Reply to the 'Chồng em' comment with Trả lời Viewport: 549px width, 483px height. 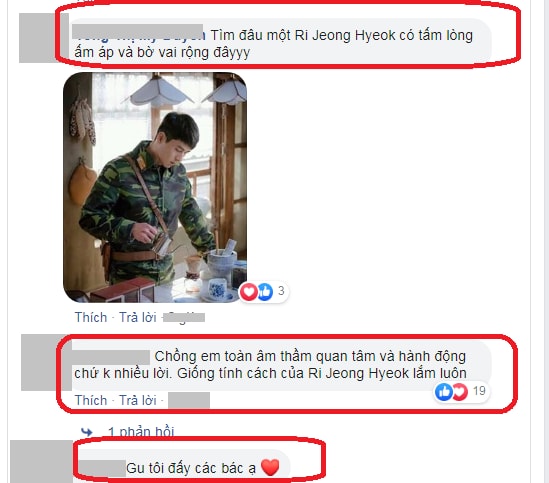coord(138,400)
